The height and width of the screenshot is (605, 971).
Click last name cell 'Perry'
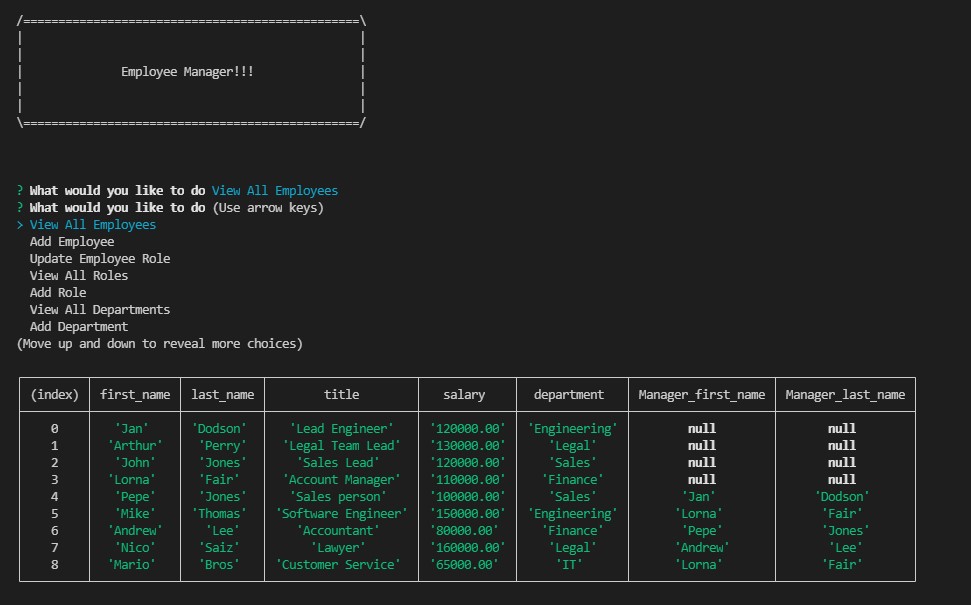tap(222, 446)
